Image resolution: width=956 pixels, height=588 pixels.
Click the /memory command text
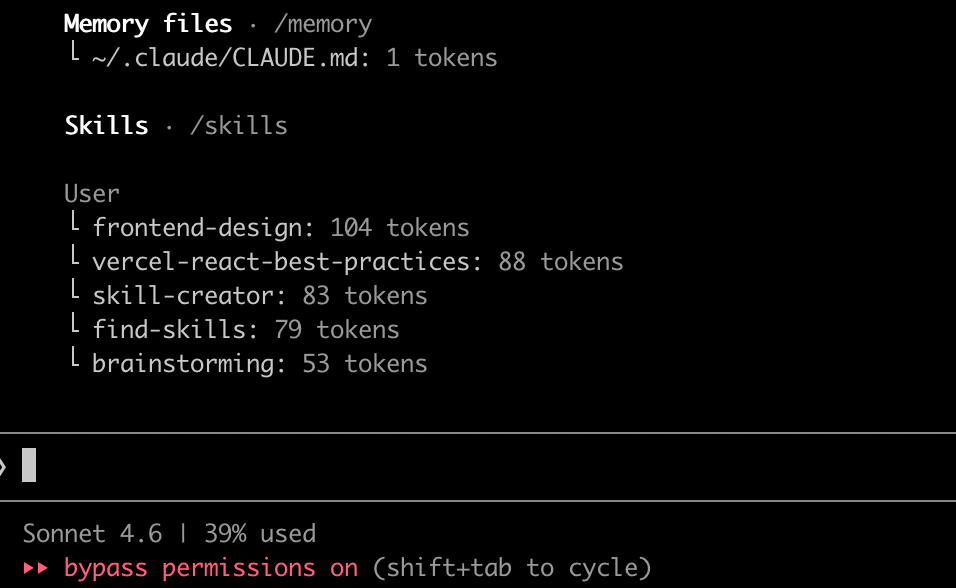pyautogui.click(x=322, y=23)
